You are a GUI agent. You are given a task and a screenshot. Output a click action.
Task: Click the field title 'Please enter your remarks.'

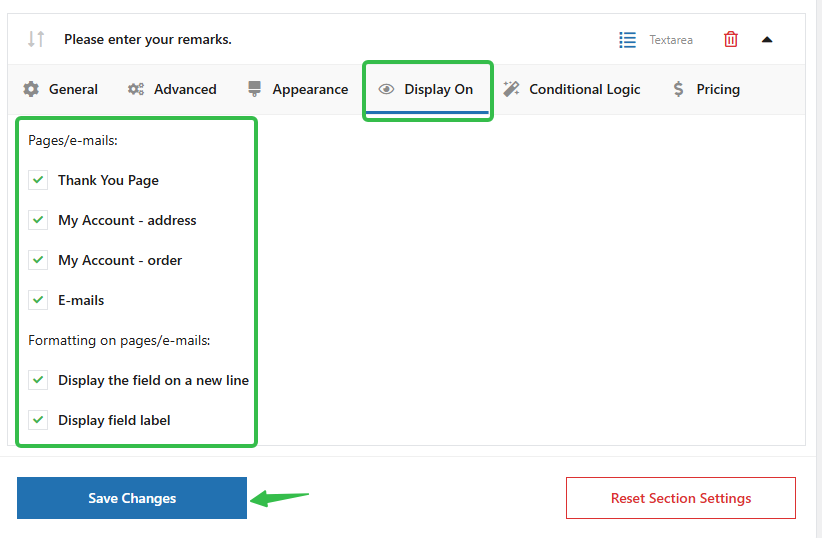coord(148,40)
